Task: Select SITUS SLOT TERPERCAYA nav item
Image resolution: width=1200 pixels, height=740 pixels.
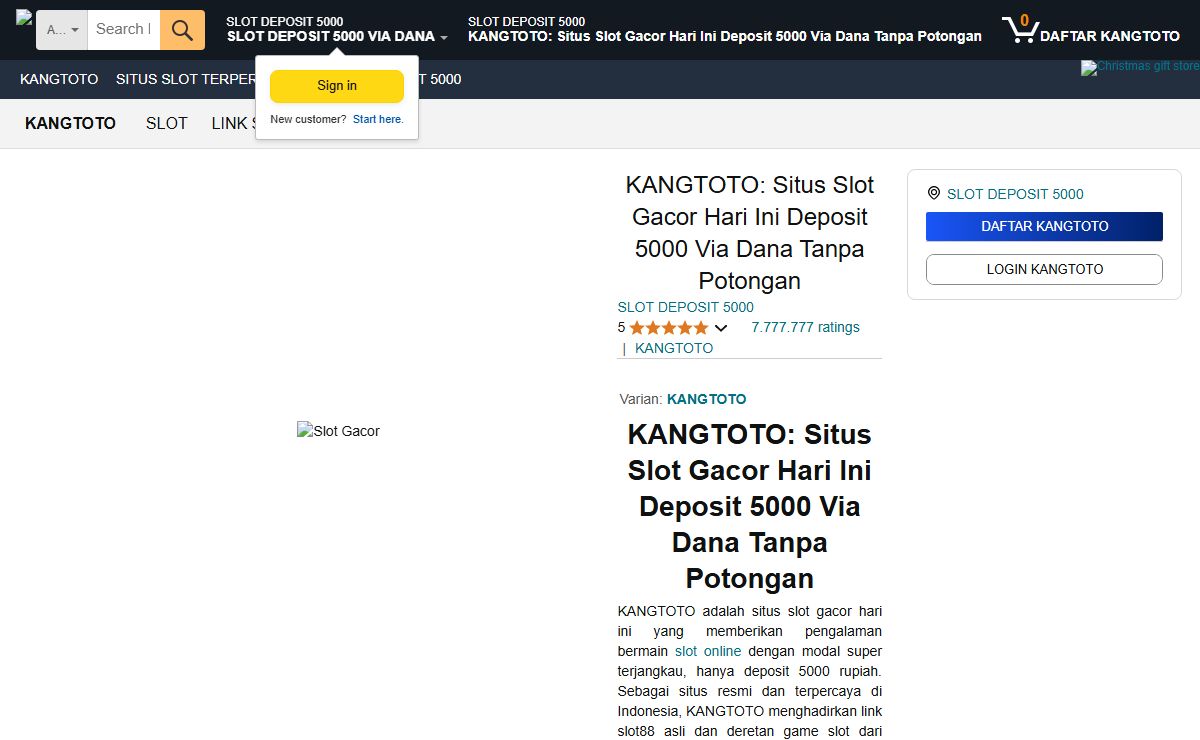Action: pyautogui.click(x=186, y=79)
